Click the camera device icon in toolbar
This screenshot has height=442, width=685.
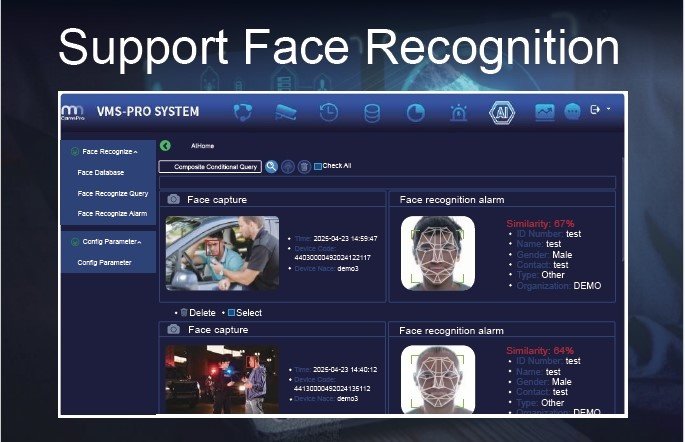285,112
